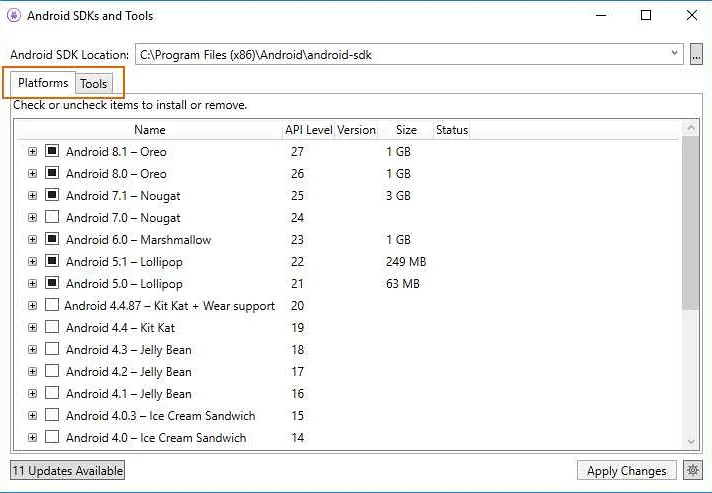Expand the Android 4.4 – Kit Kat node

pos(32,328)
